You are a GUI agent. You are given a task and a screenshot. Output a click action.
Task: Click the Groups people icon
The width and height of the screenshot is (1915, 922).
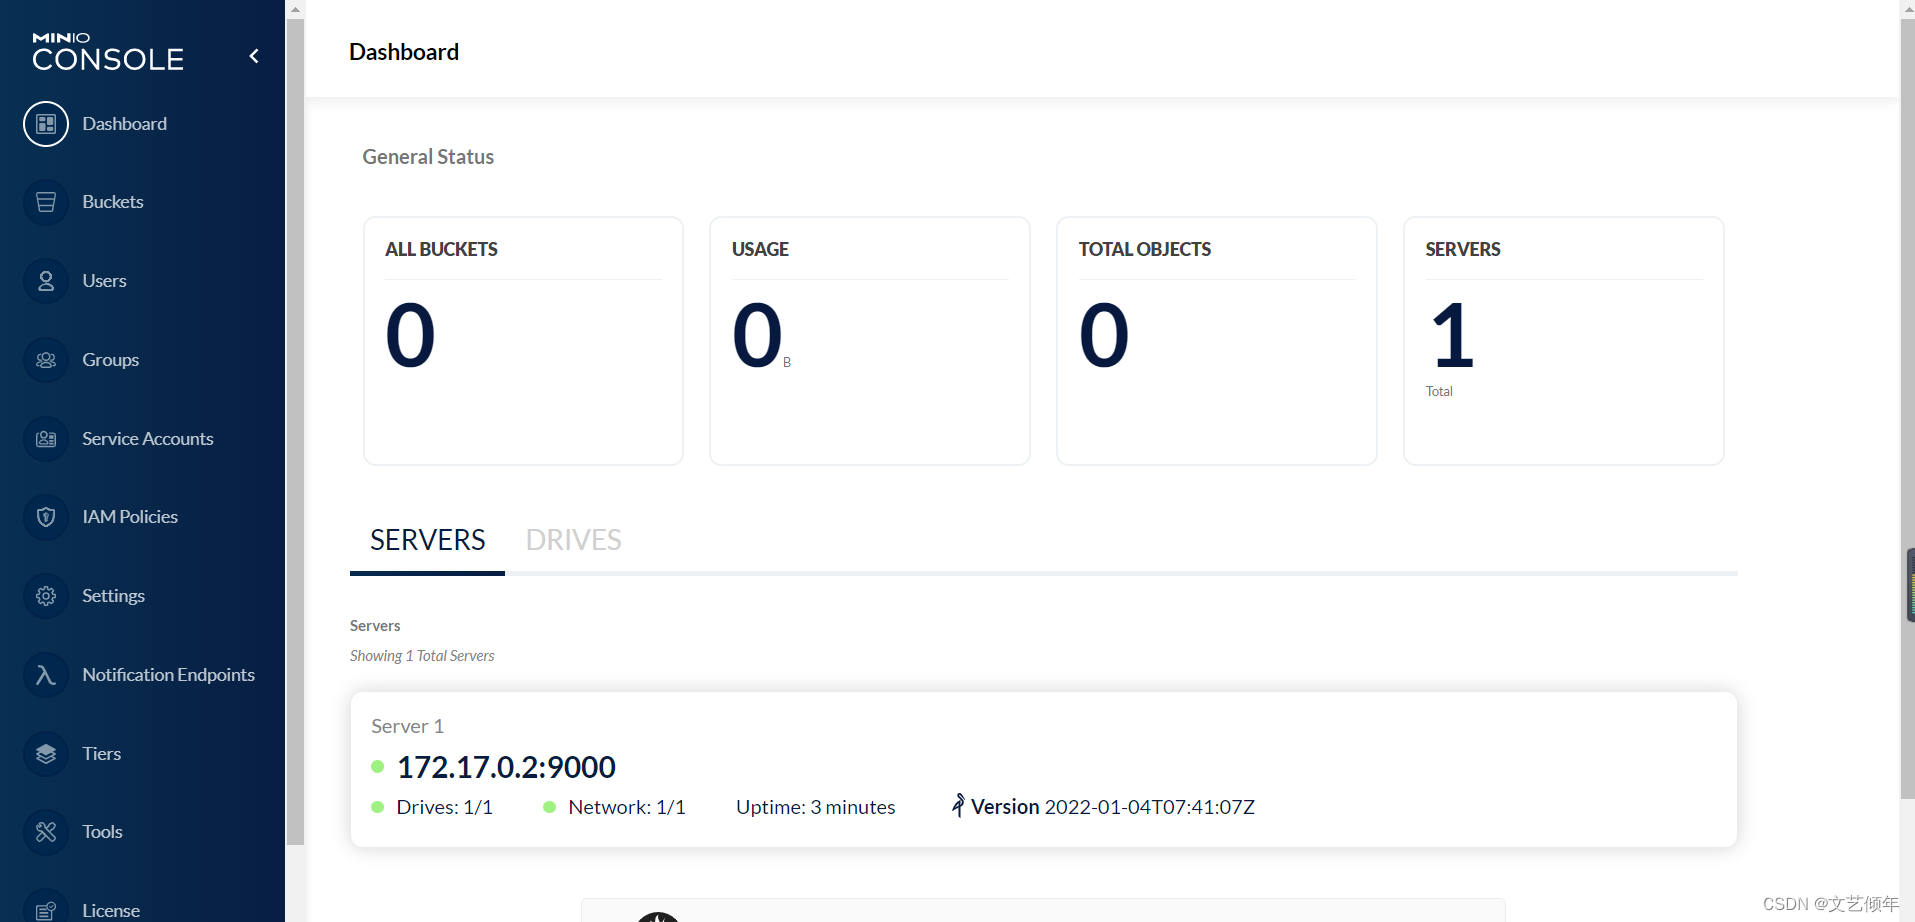[46, 360]
